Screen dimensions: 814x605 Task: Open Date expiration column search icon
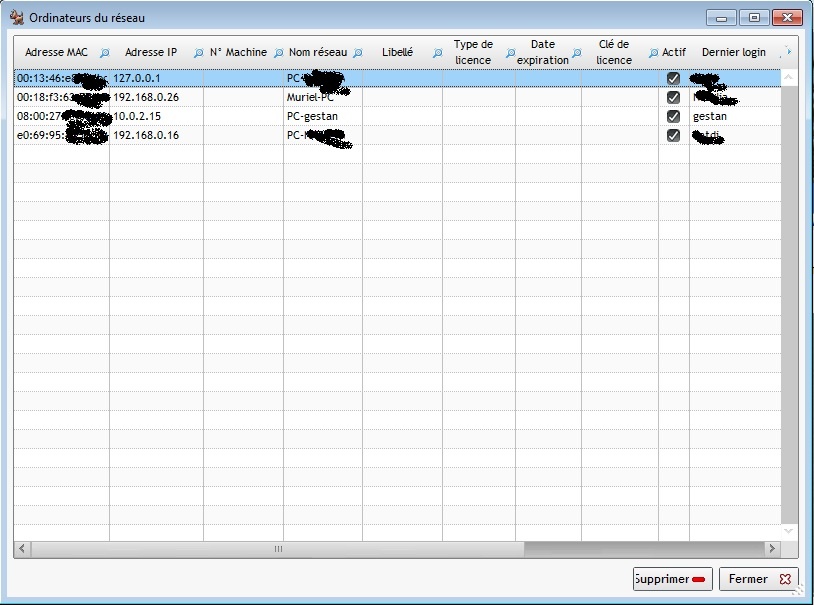[576, 53]
